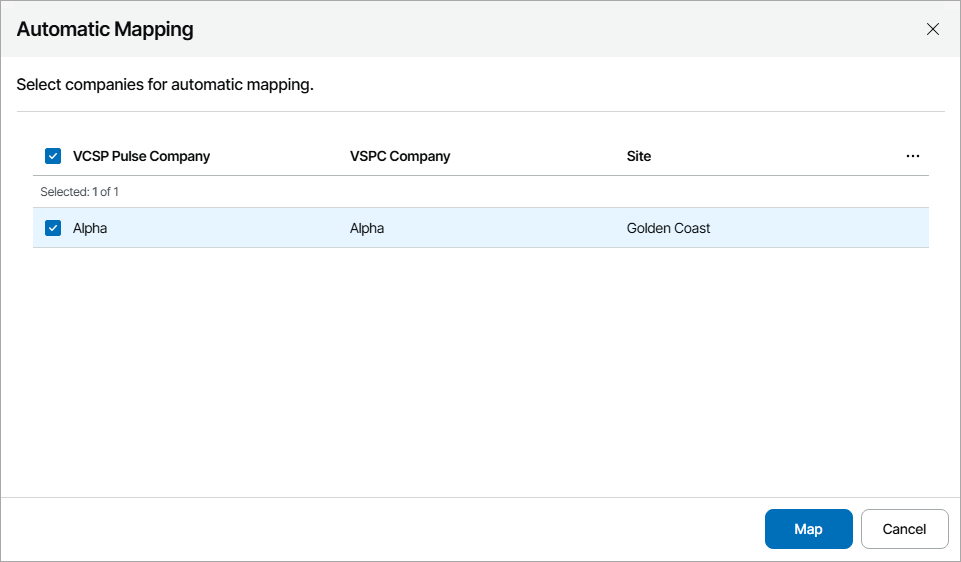Viewport: 961px width, 562px height.
Task: Click Alpha under the VSPC Company column
Action: (367, 228)
